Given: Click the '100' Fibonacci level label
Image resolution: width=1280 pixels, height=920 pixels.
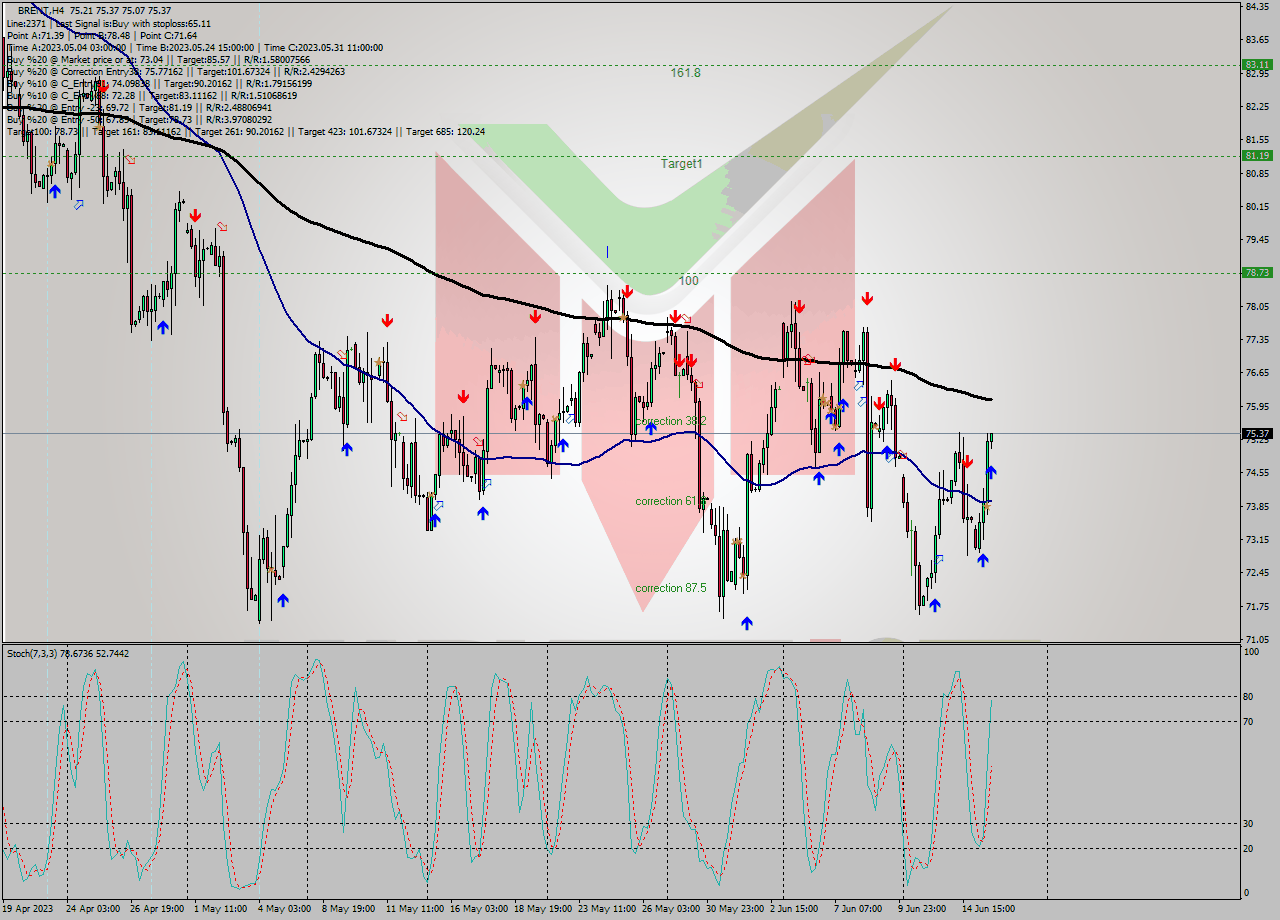Looking at the screenshot, I should (689, 281).
